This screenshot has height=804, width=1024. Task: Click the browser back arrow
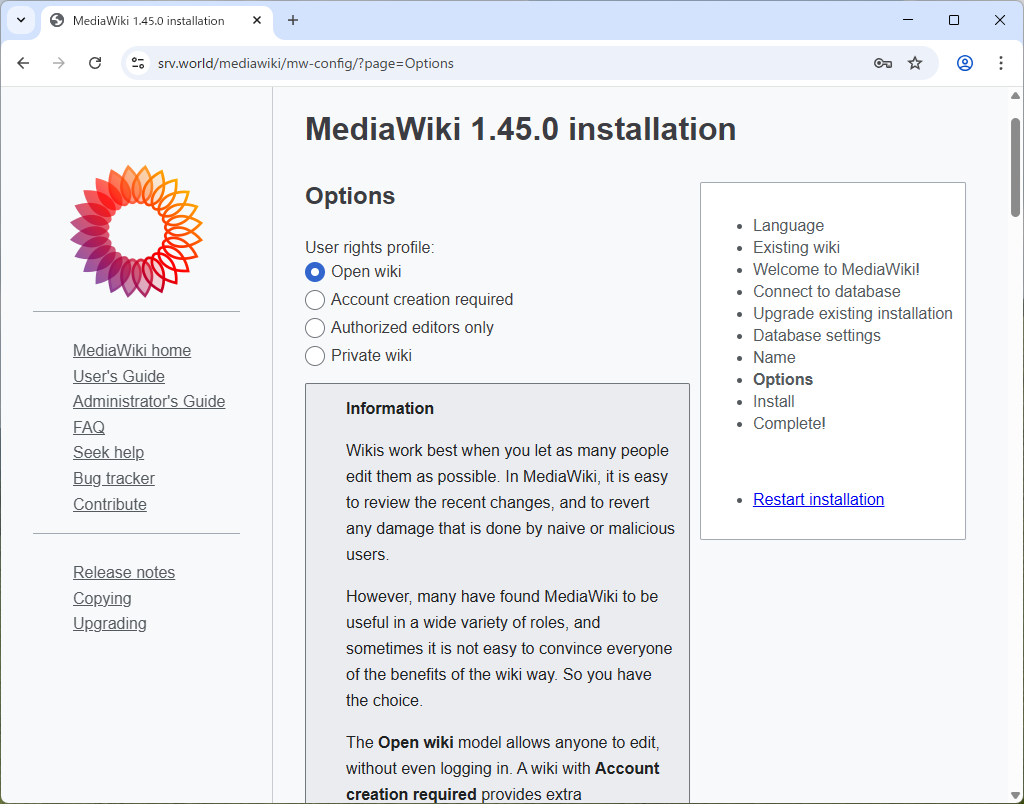pyautogui.click(x=23, y=62)
